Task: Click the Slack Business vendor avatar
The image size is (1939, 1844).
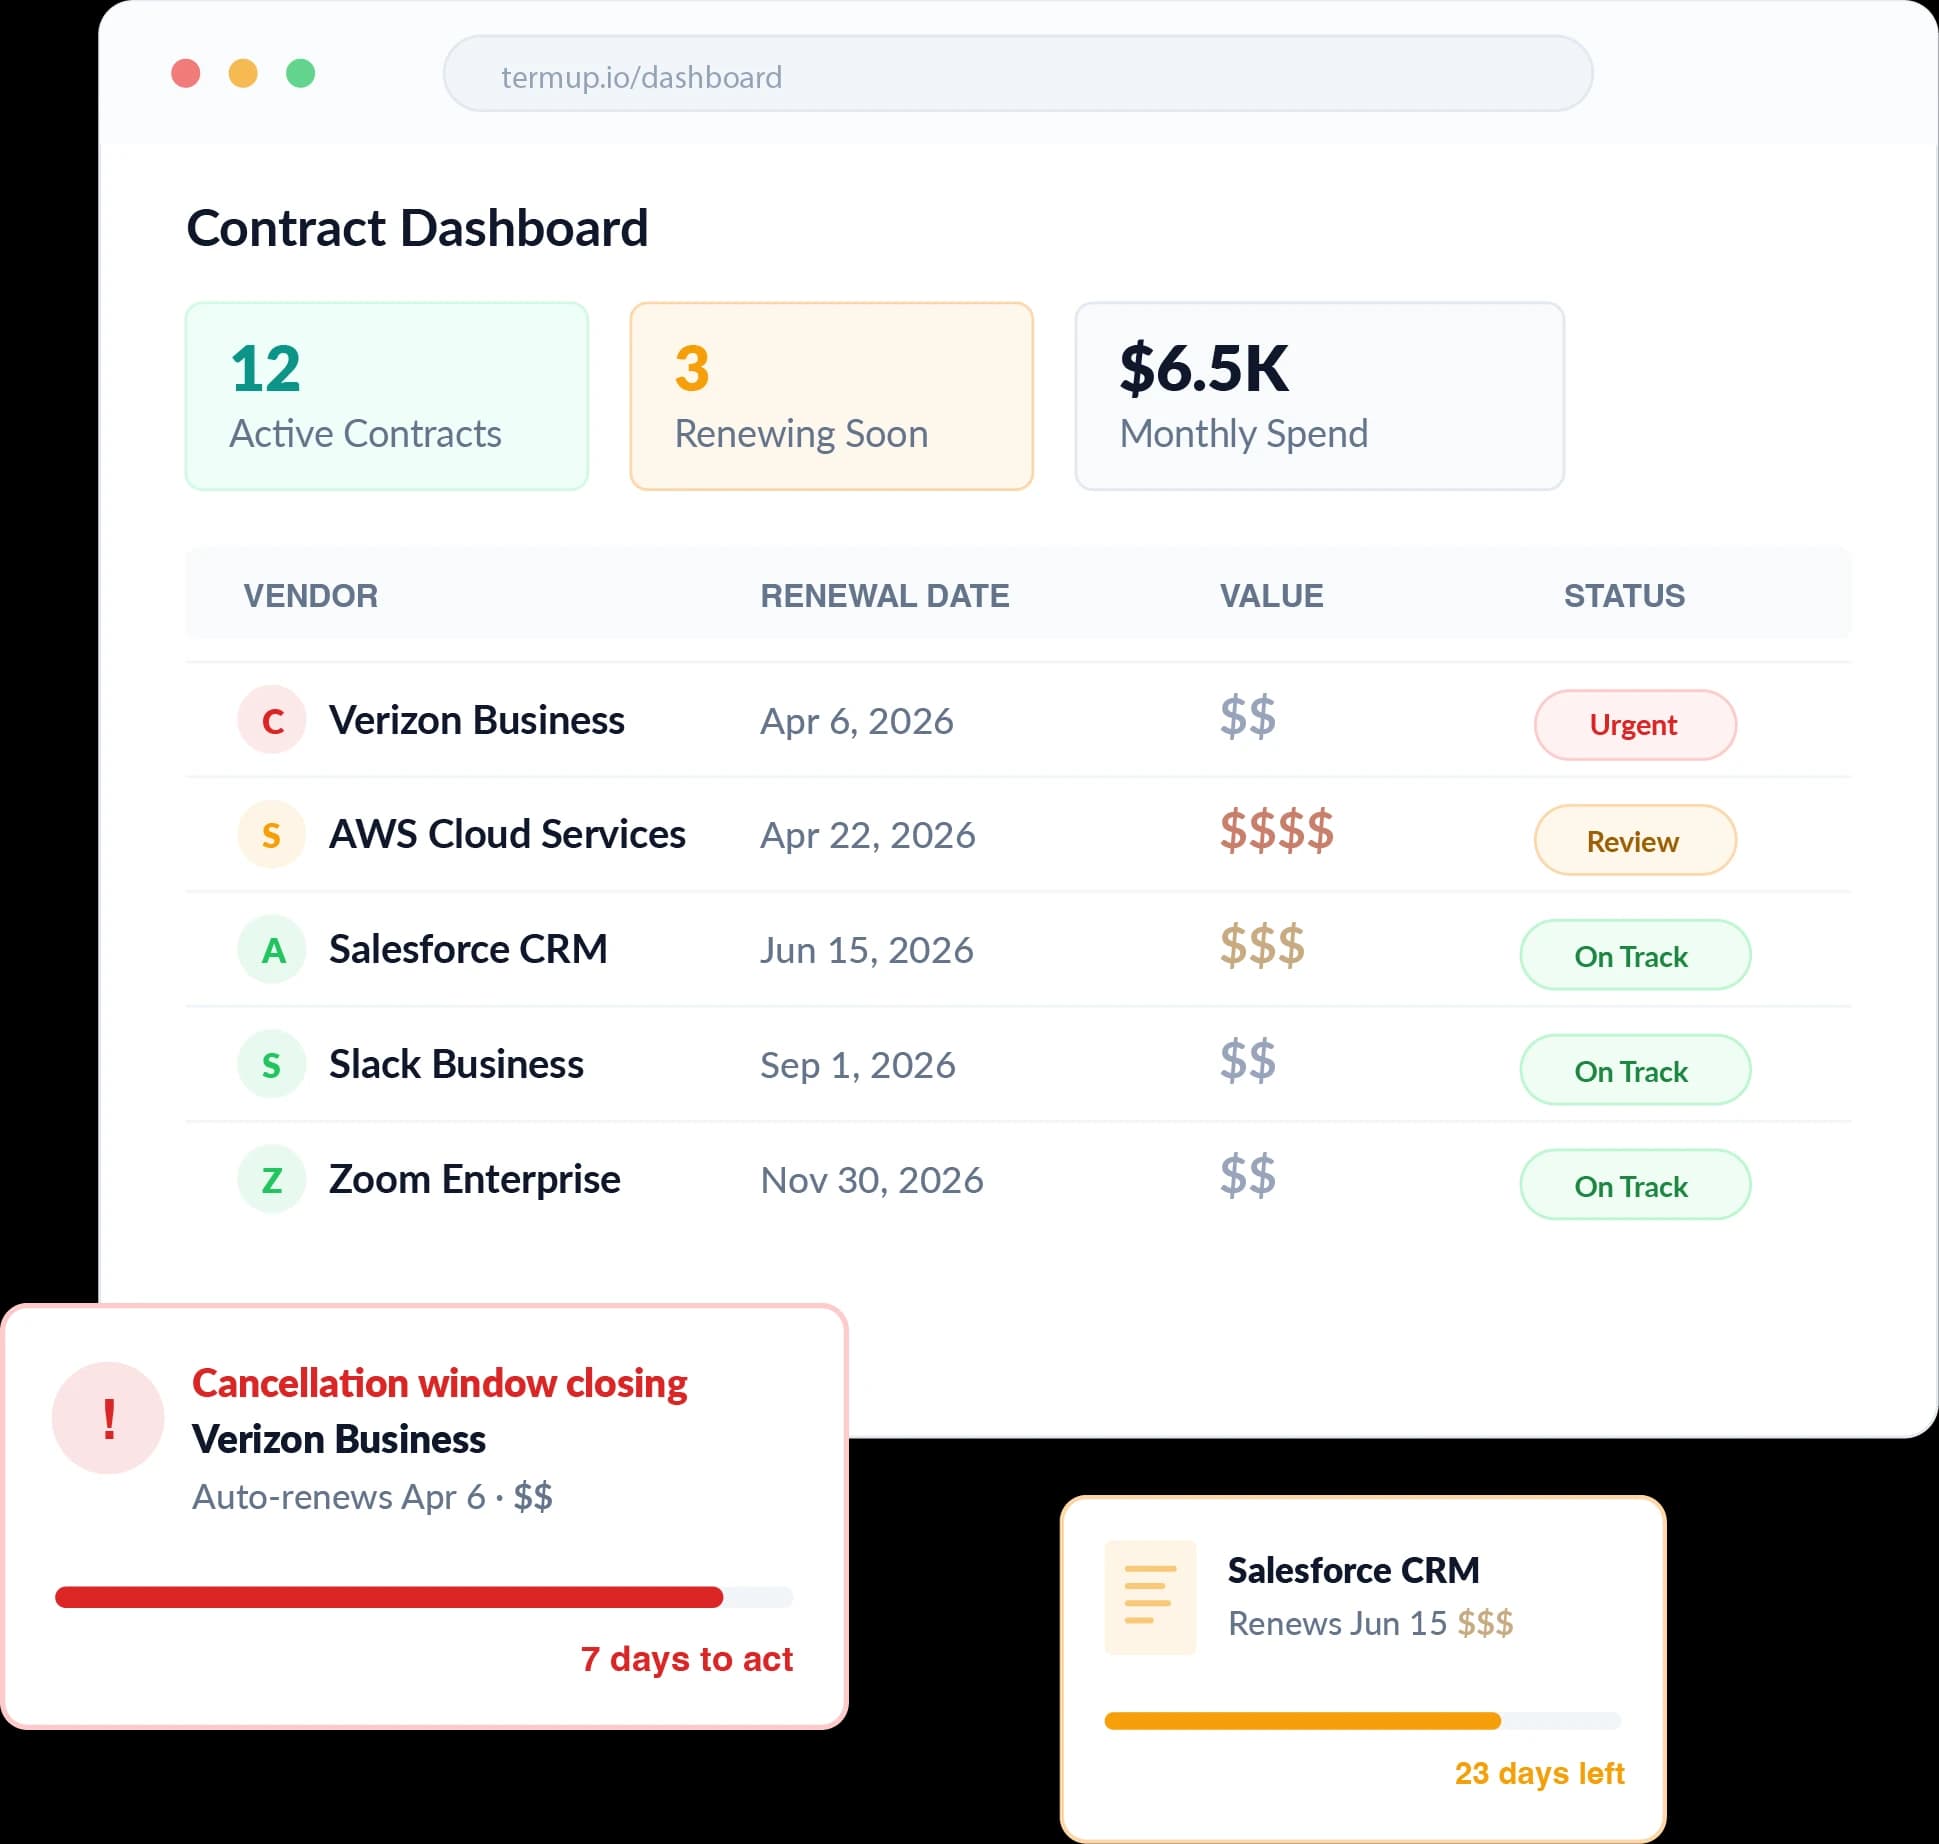Action: pyautogui.click(x=271, y=1064)
